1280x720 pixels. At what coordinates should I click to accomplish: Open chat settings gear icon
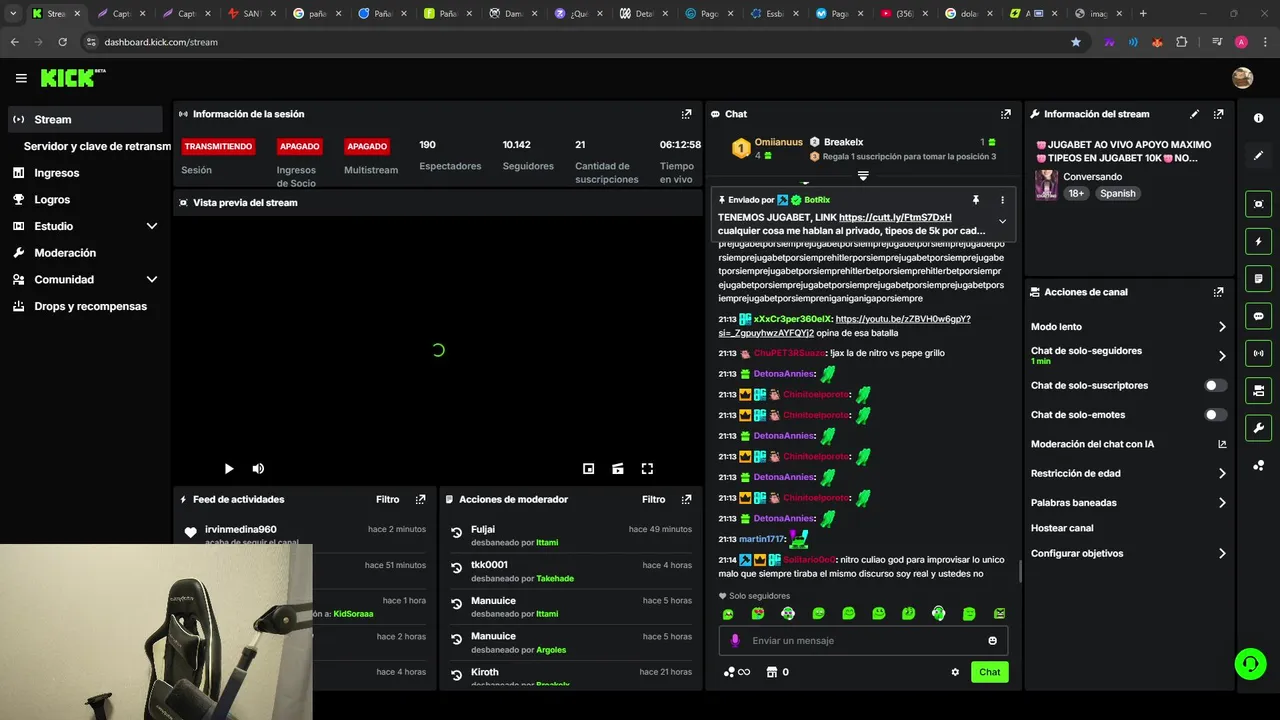pos(955,672)
